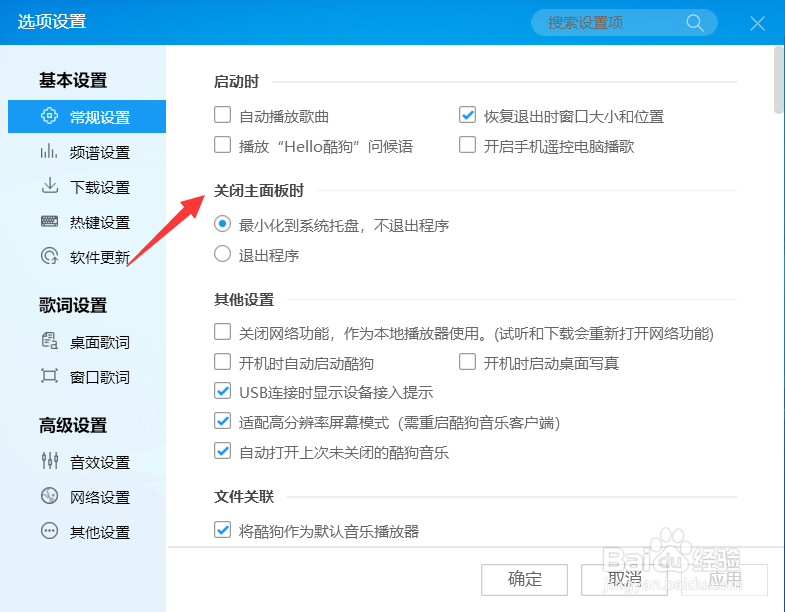
Task: Click the 取消 button
Action: coord(624,579)
